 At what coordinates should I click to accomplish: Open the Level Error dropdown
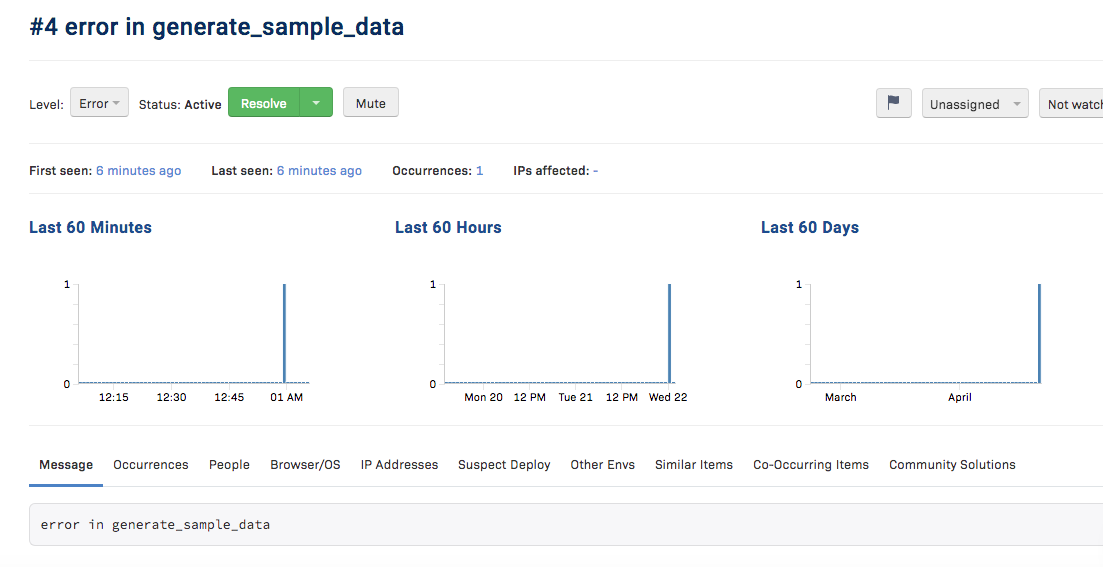coord(99,103)
